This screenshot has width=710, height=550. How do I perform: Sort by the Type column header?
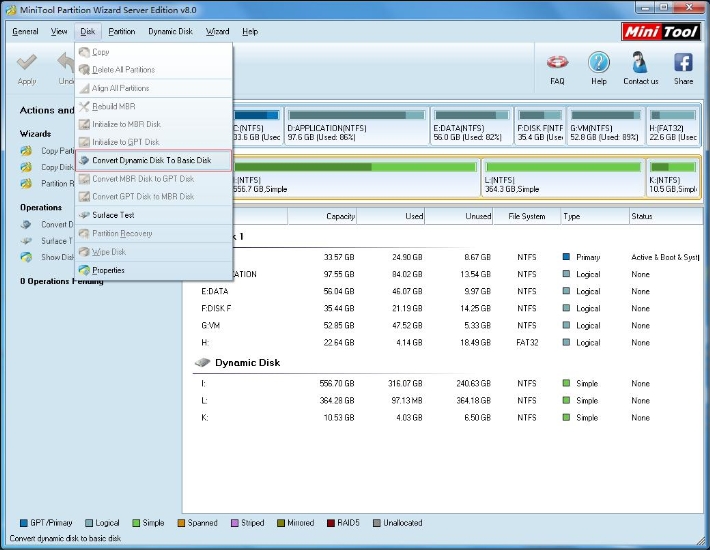[595, 216]
